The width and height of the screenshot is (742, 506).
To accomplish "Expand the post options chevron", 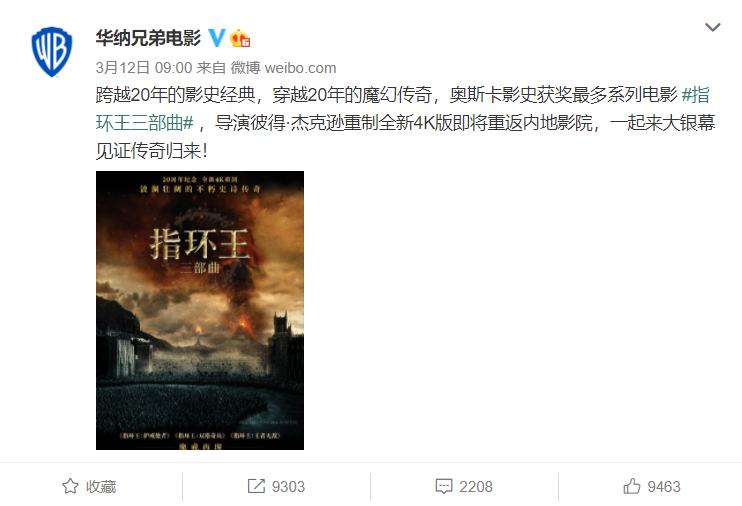I will (713, 27).
